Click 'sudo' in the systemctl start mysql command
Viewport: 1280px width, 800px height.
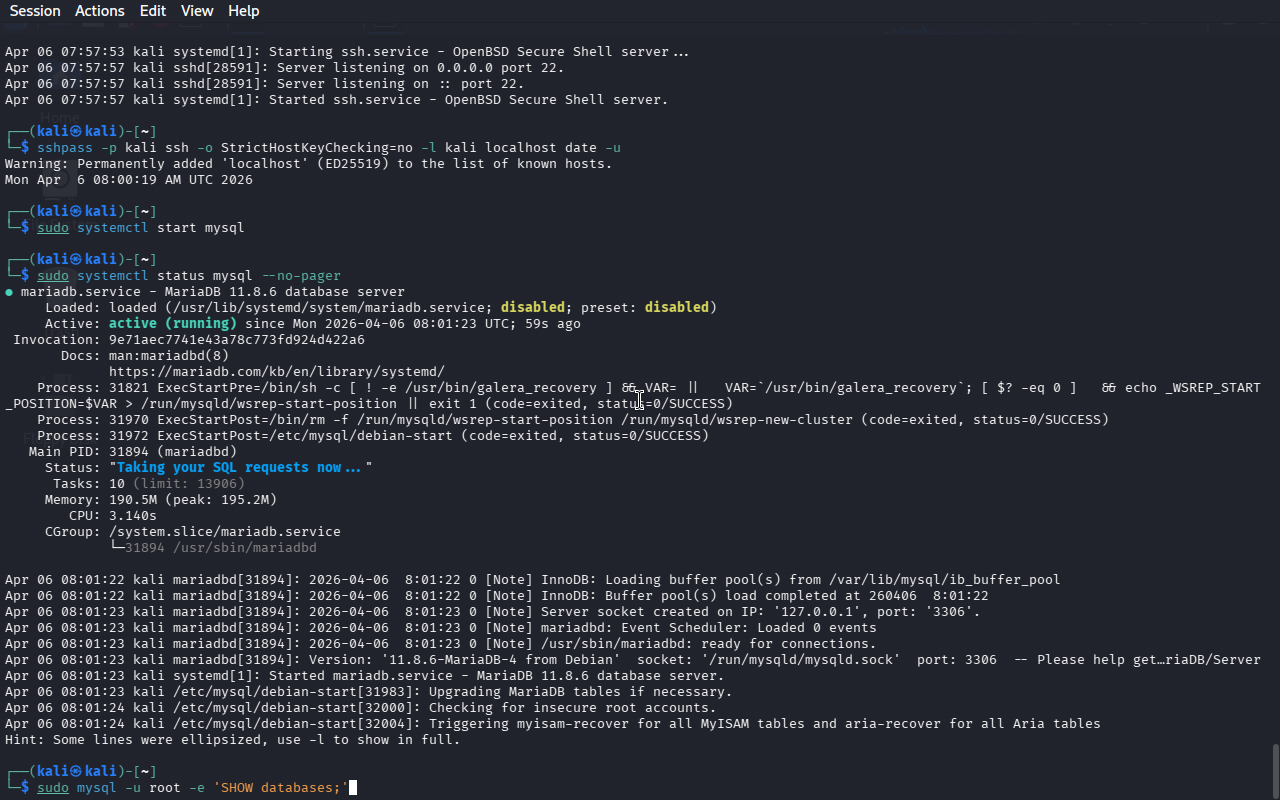click(x=53, y=227)
